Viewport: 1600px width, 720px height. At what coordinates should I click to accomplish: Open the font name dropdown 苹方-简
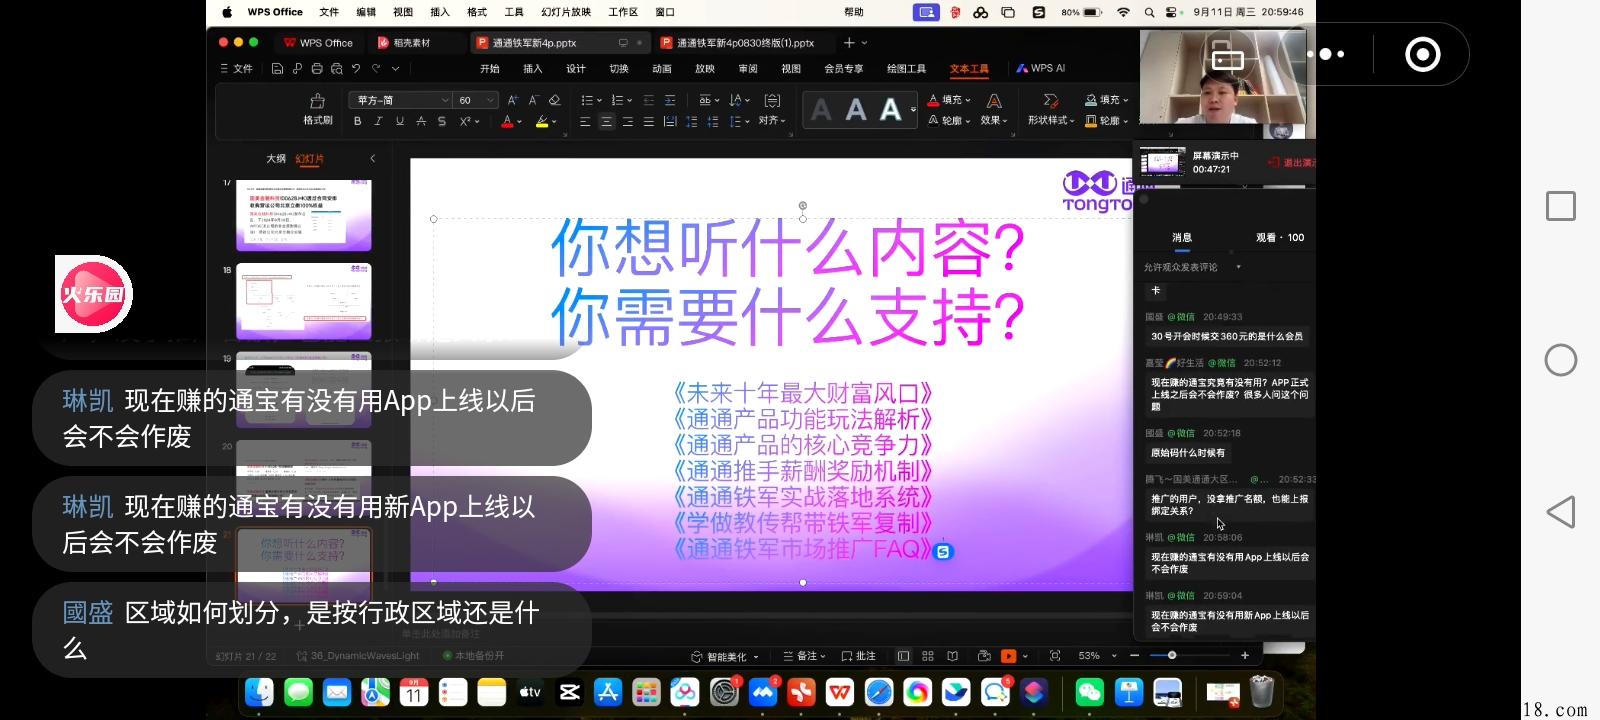[x=402, y=100]
